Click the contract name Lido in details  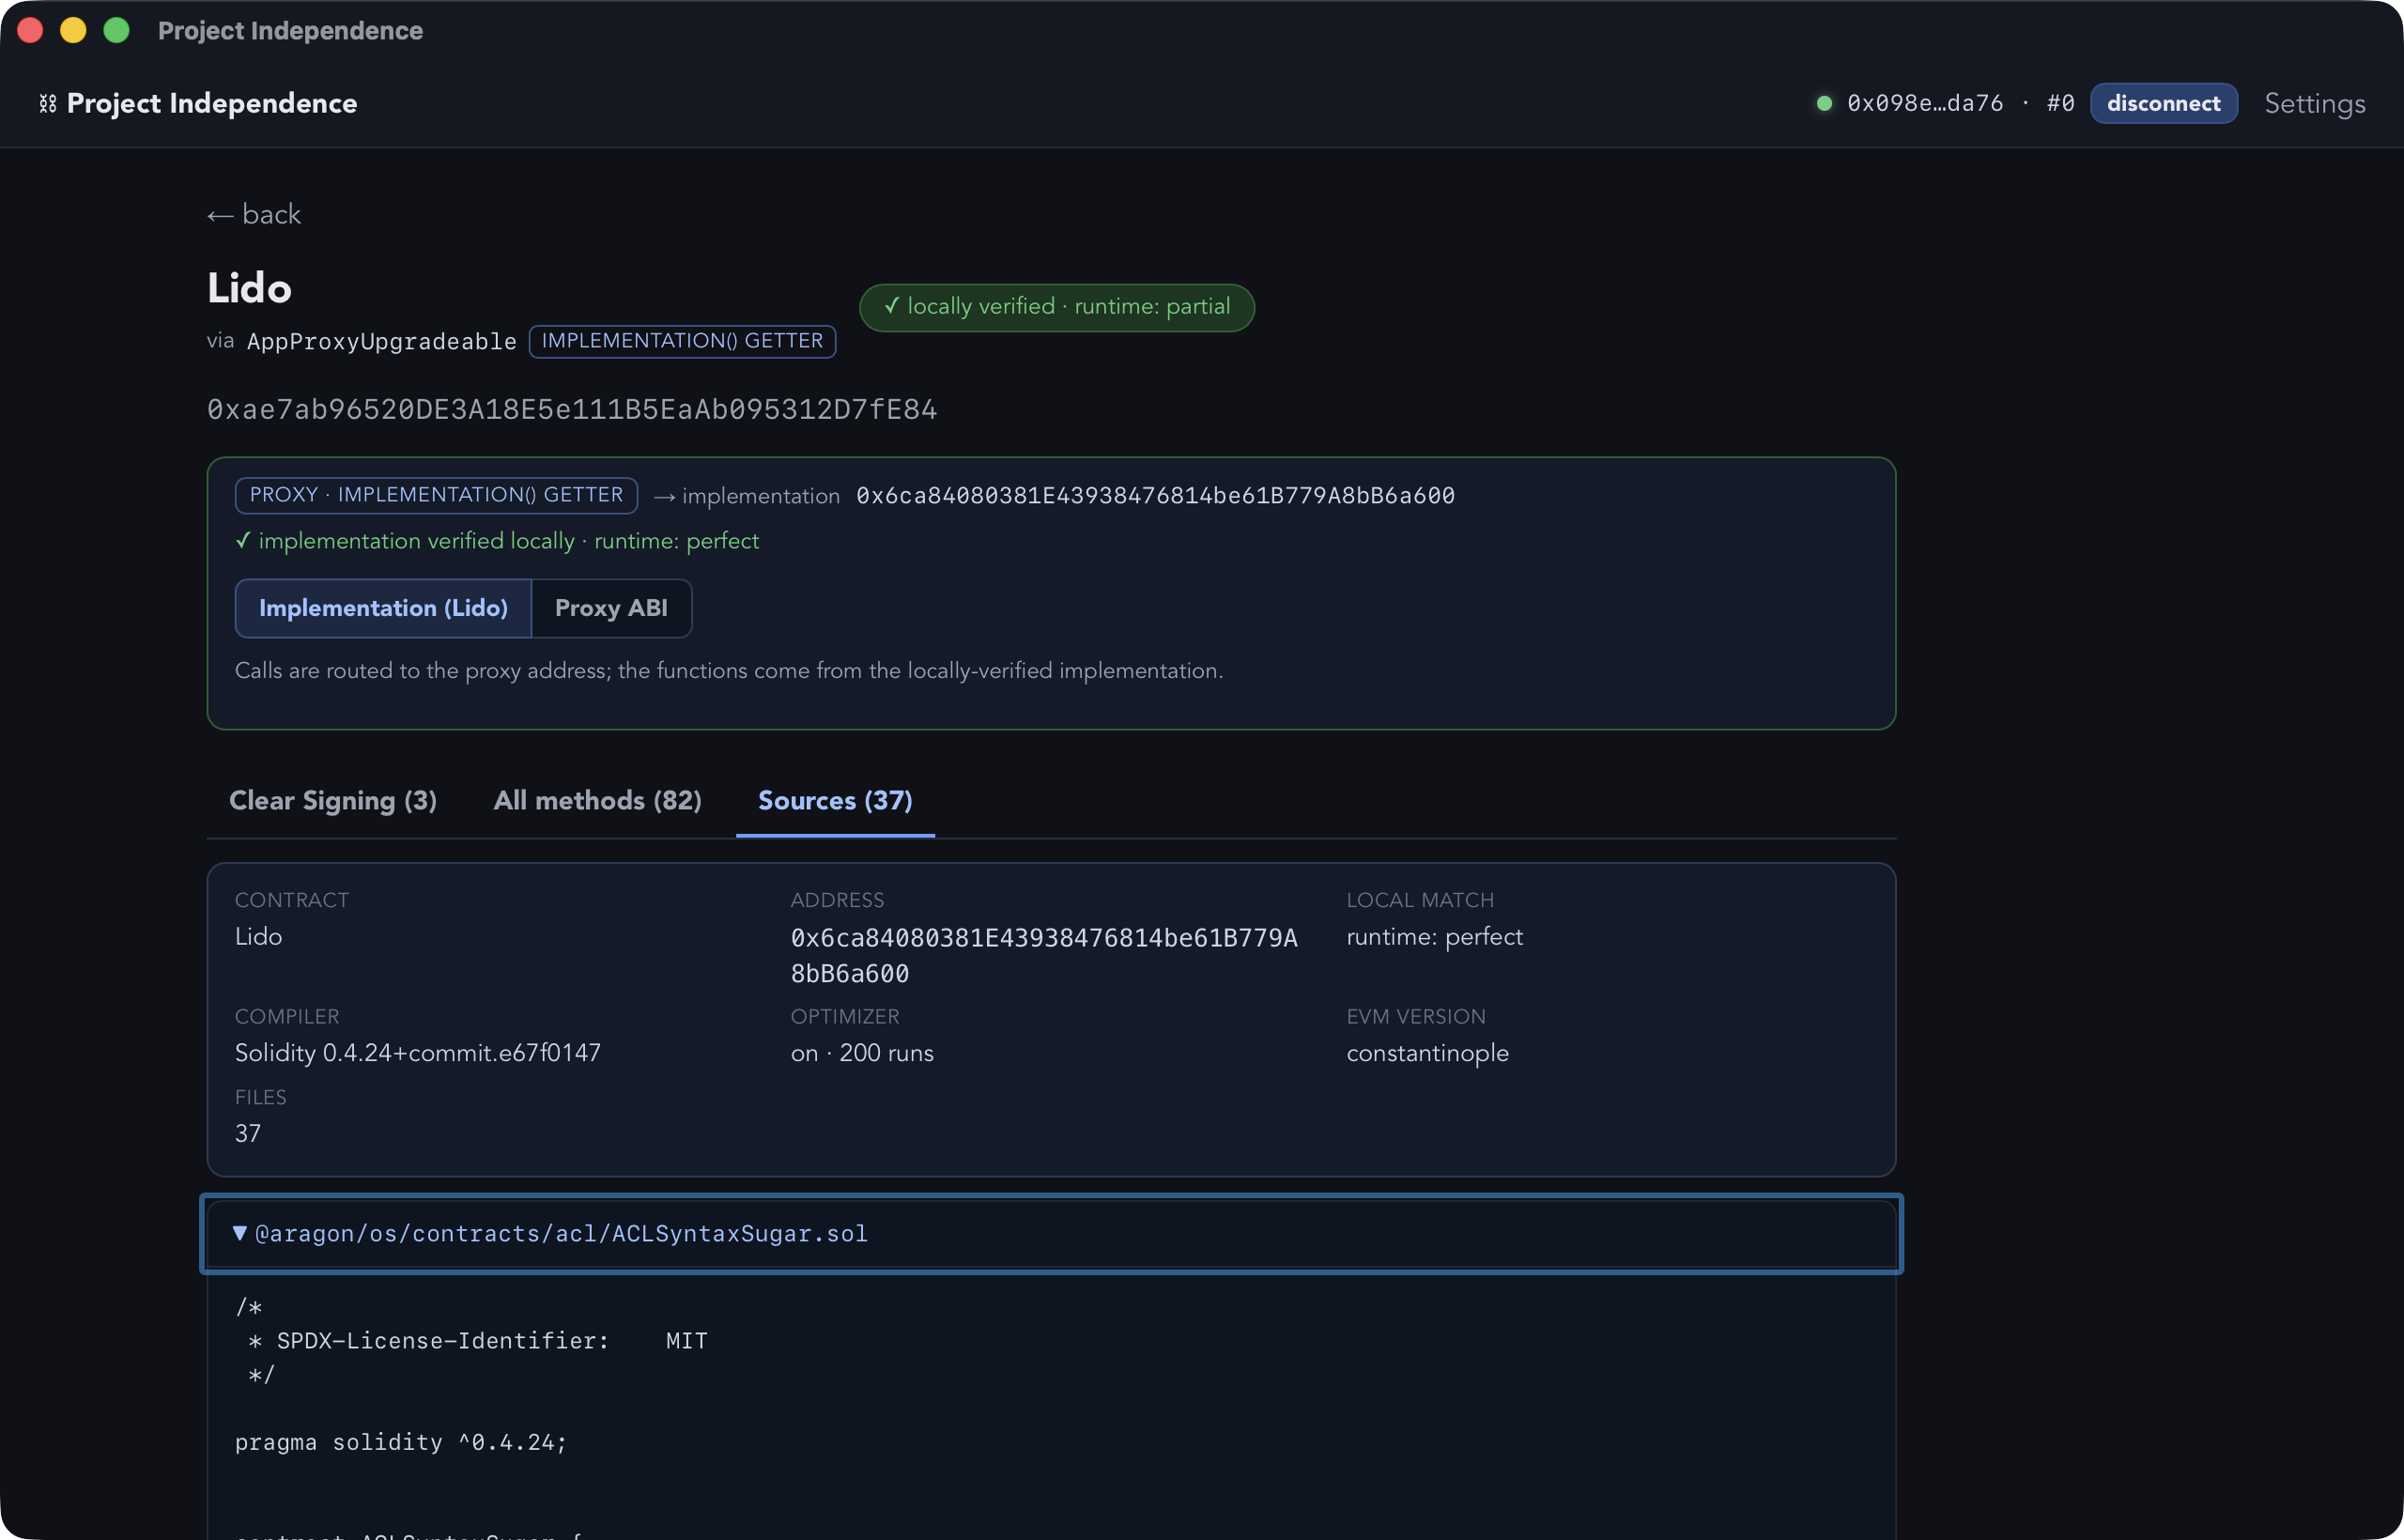point(258,937)
